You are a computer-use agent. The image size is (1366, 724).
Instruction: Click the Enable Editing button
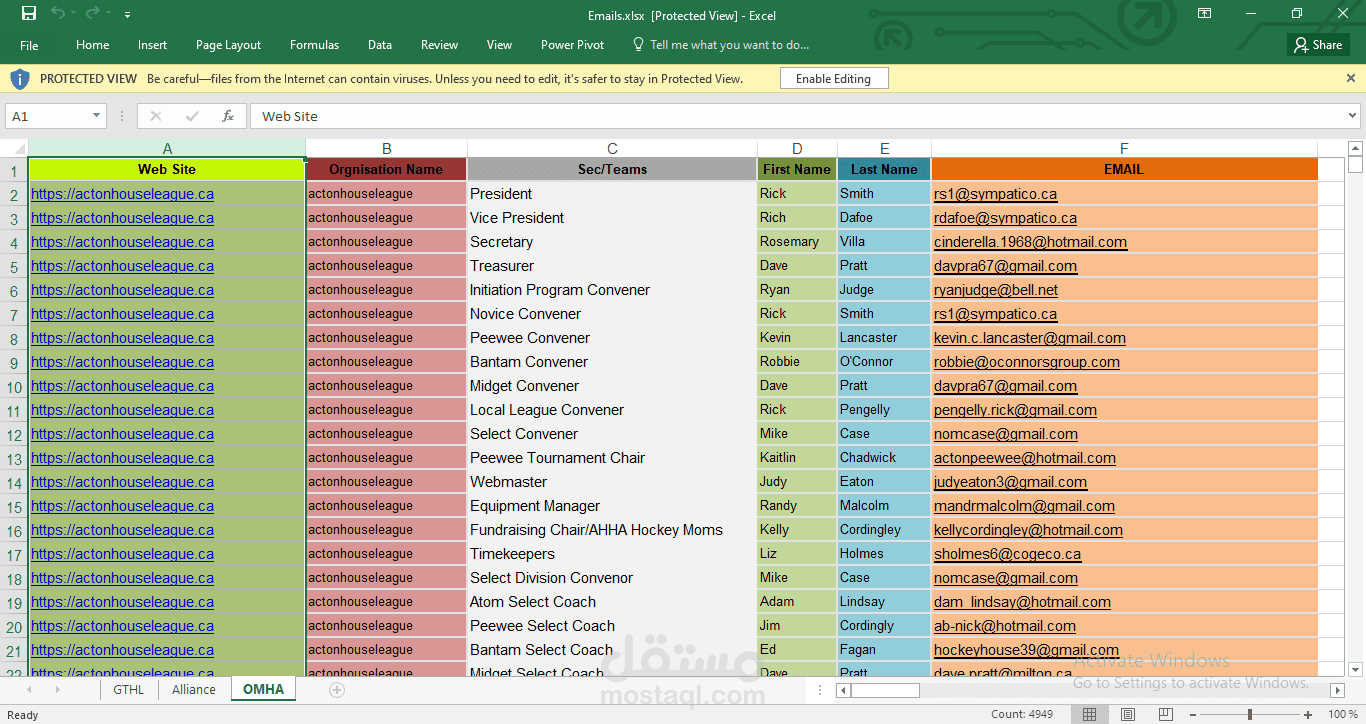[x=834, y=77]
